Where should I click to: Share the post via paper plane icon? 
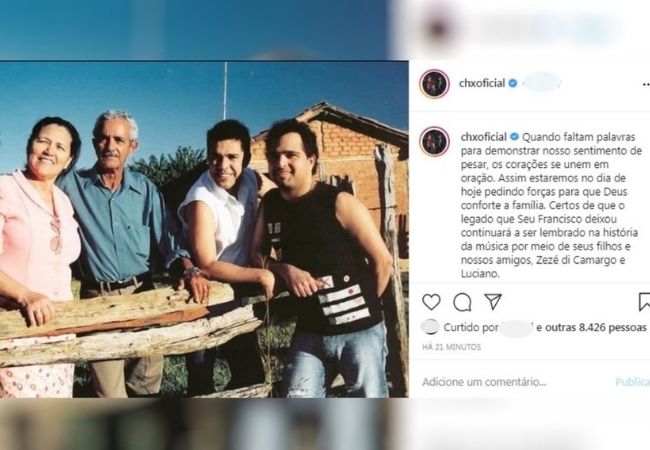coord(493,302)
